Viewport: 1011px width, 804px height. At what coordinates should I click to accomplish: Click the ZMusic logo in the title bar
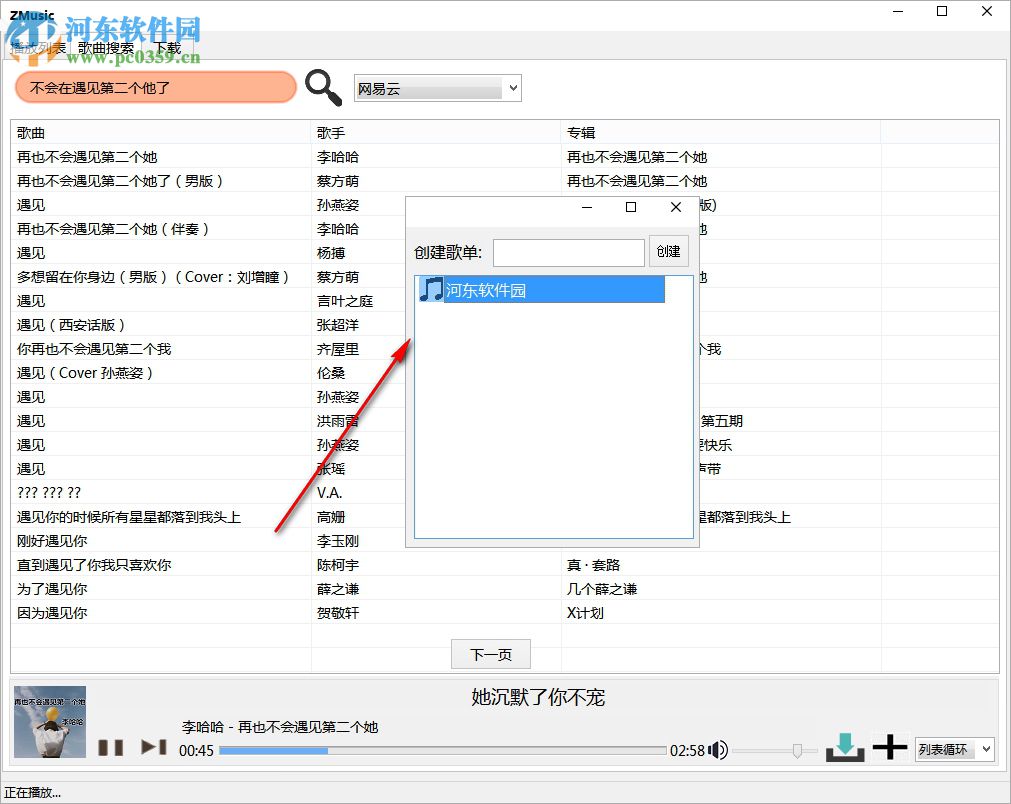pyautogui.click(x=30, y=15)
